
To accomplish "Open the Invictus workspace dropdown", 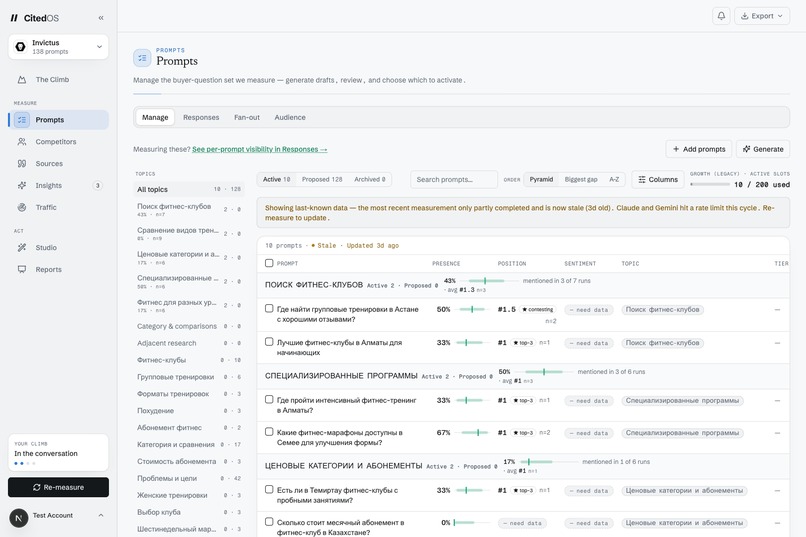I will [58, 47].
